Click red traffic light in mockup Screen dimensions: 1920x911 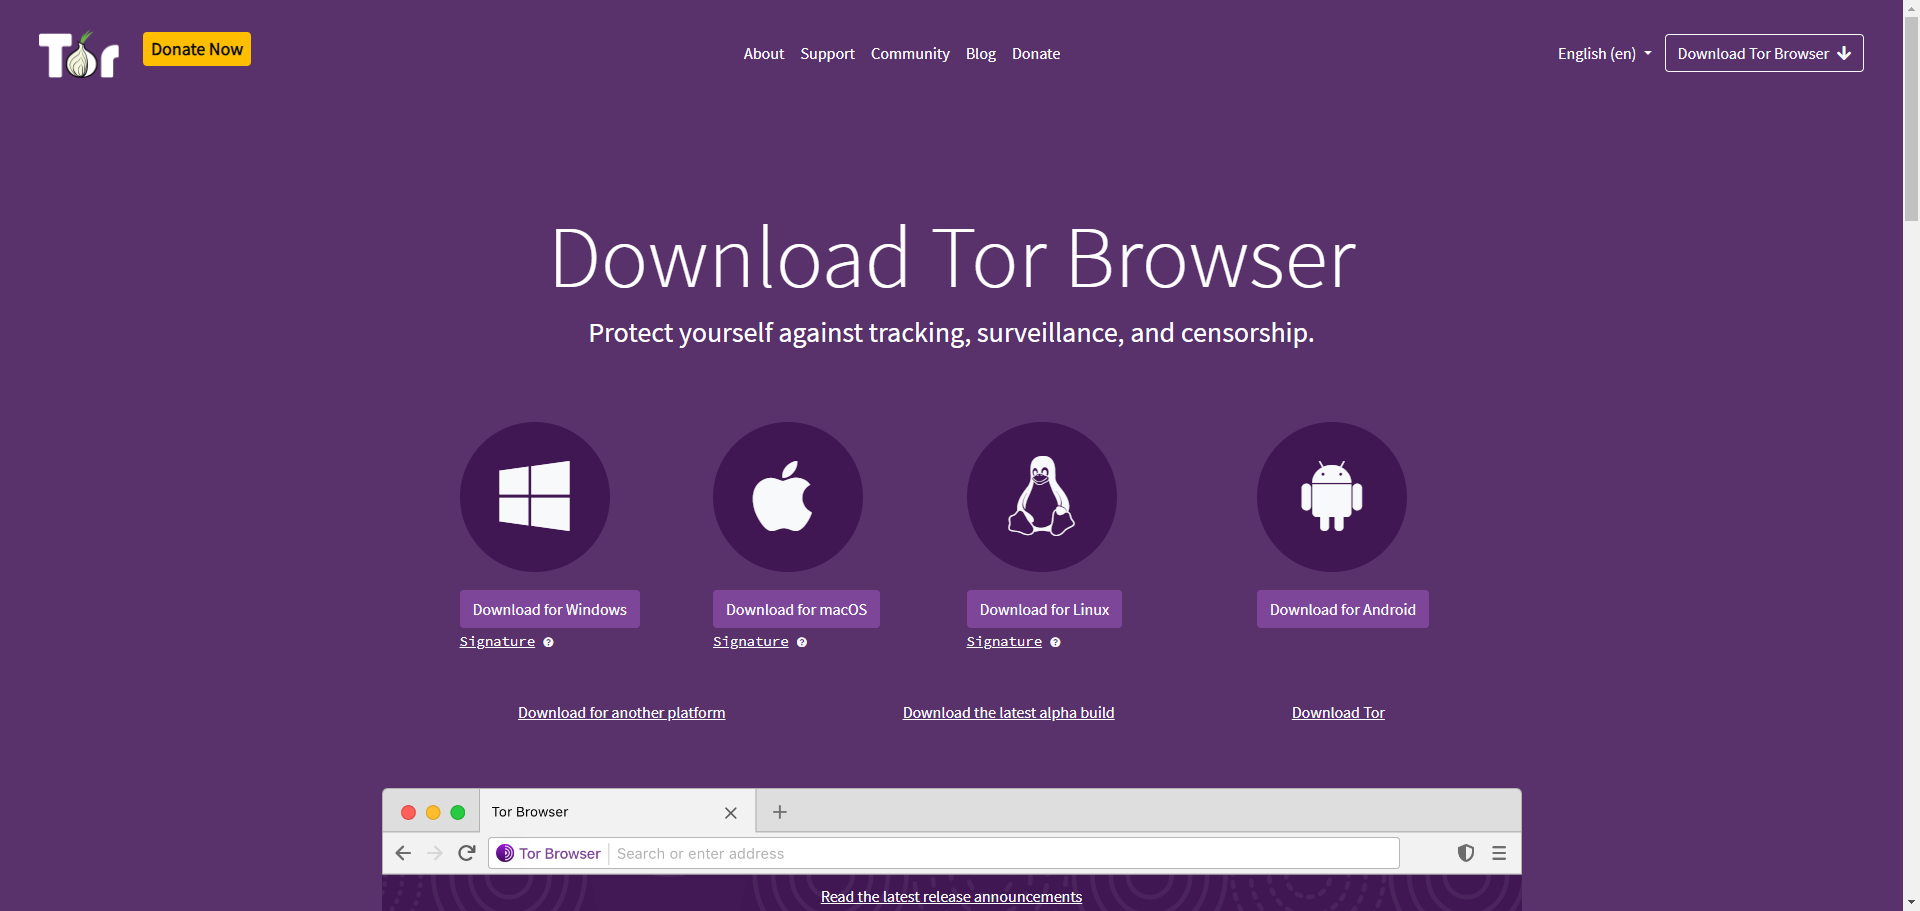click(408, 812)
